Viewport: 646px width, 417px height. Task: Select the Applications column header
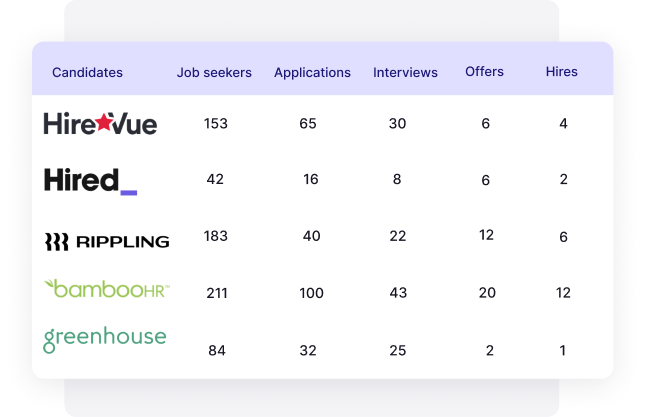tap(312, 72)
